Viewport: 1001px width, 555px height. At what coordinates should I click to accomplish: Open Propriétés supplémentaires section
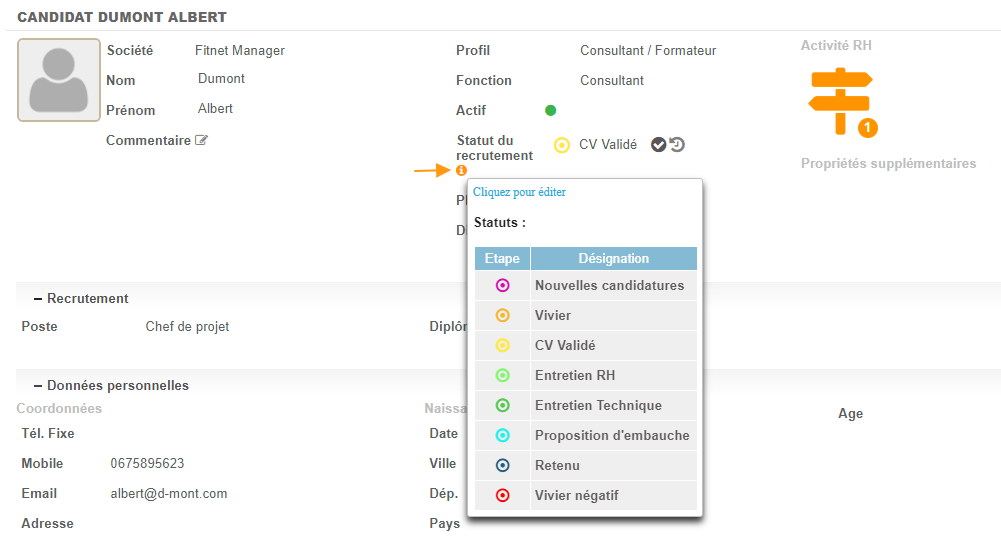888,164
